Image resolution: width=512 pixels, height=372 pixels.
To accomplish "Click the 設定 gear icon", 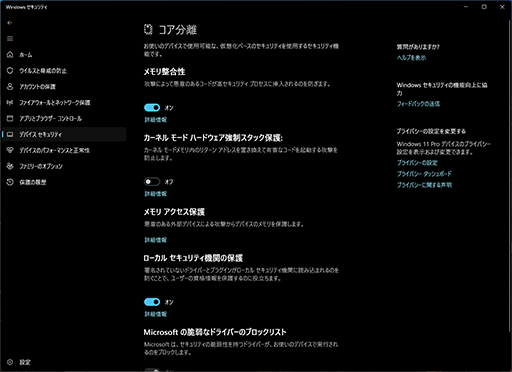I will [x=10, y=362].
